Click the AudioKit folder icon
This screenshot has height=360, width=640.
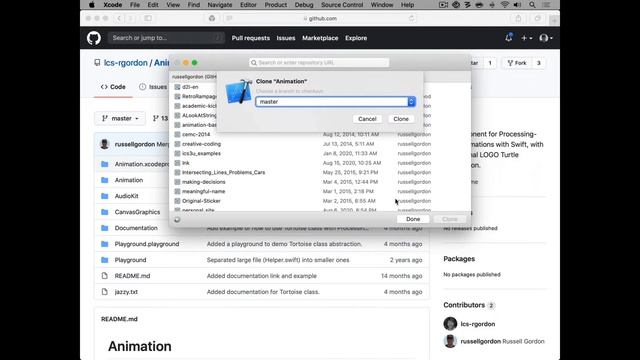(104, 196)
